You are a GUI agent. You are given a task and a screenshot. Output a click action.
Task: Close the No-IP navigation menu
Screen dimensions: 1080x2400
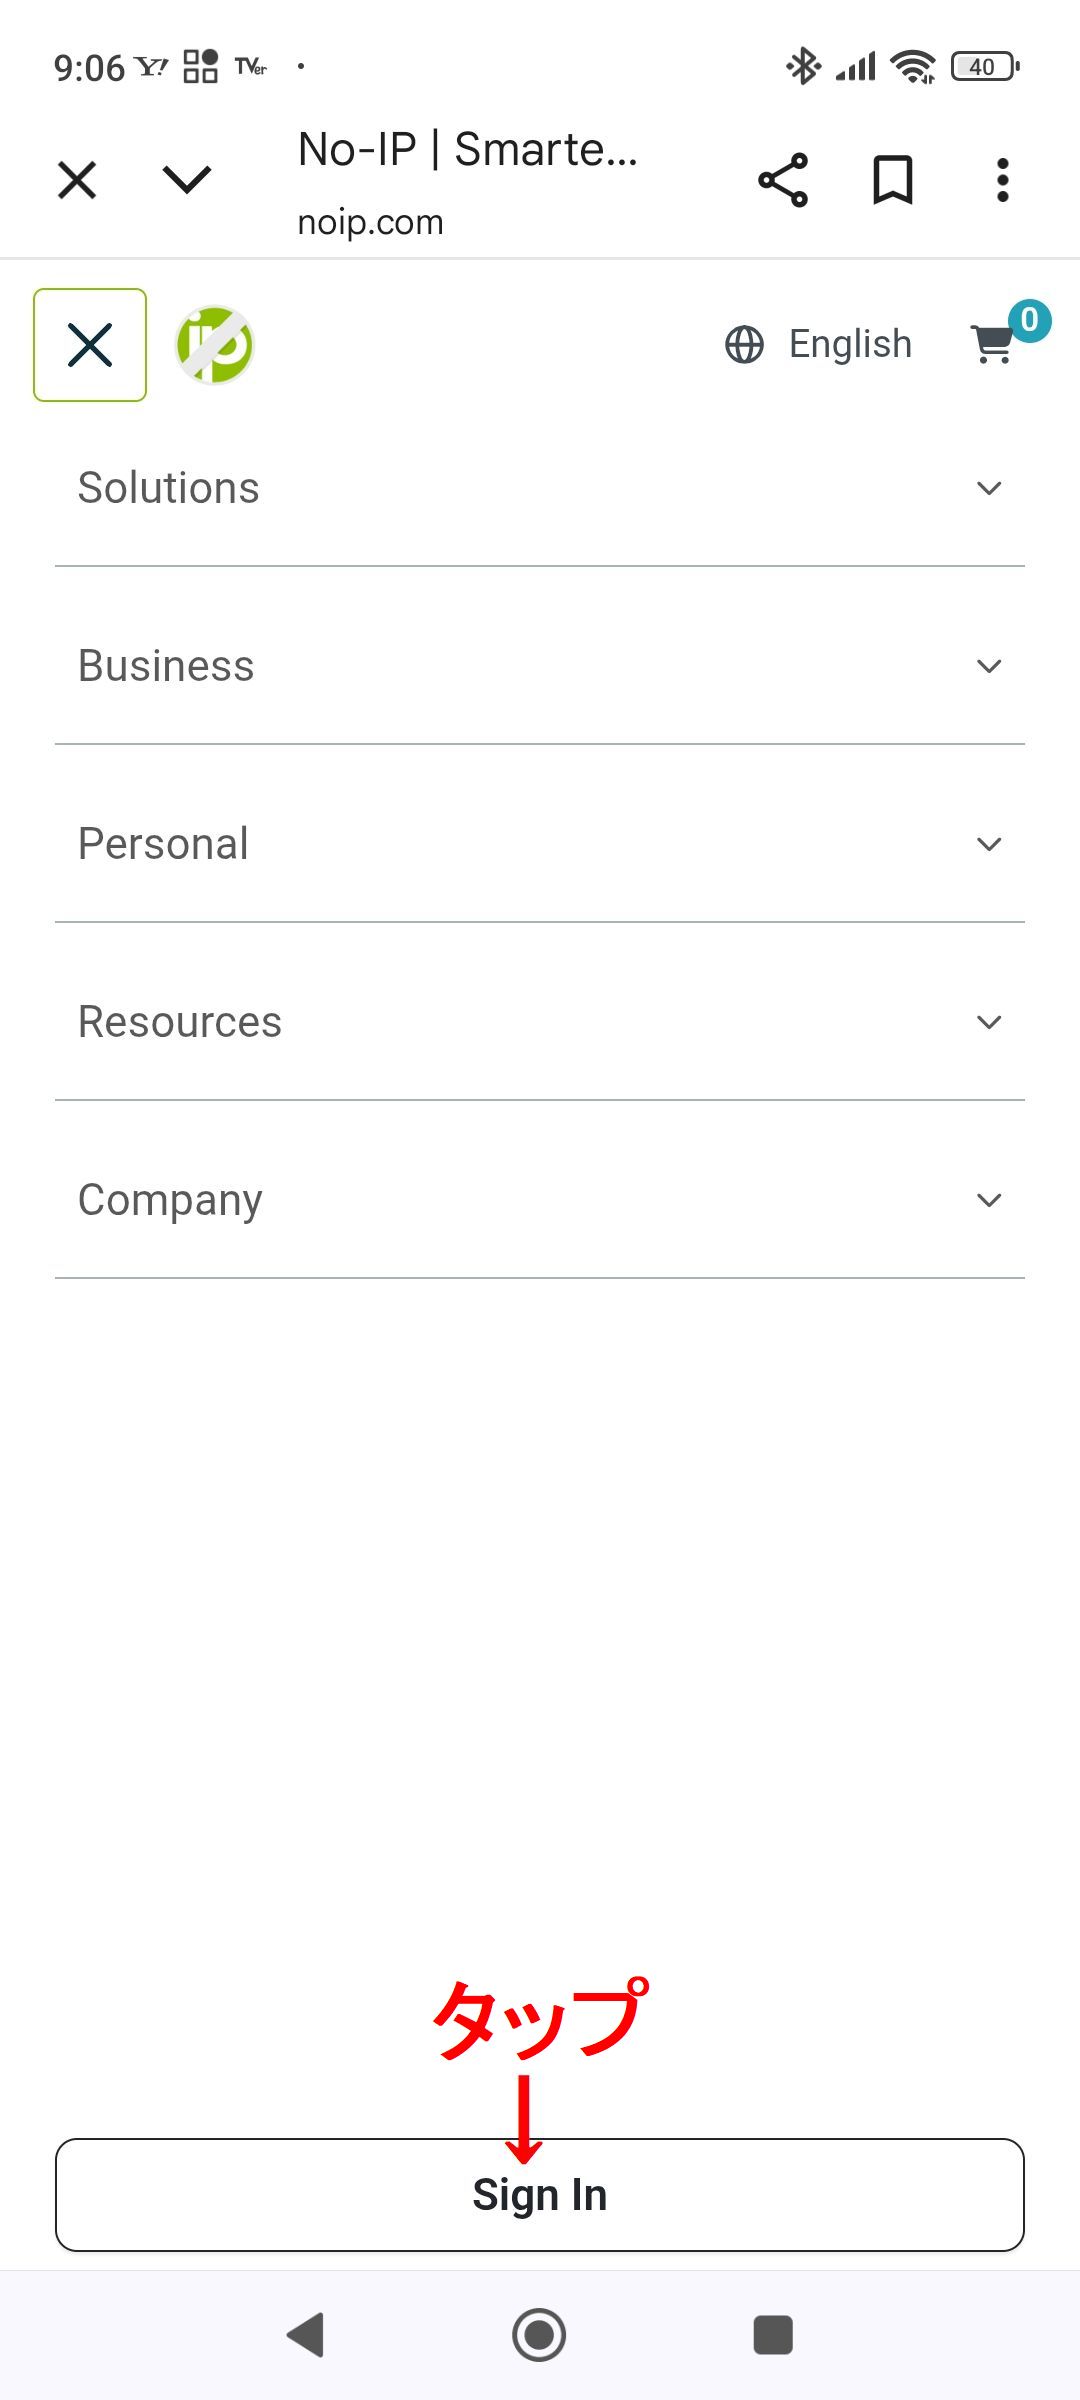coord(90,345)
